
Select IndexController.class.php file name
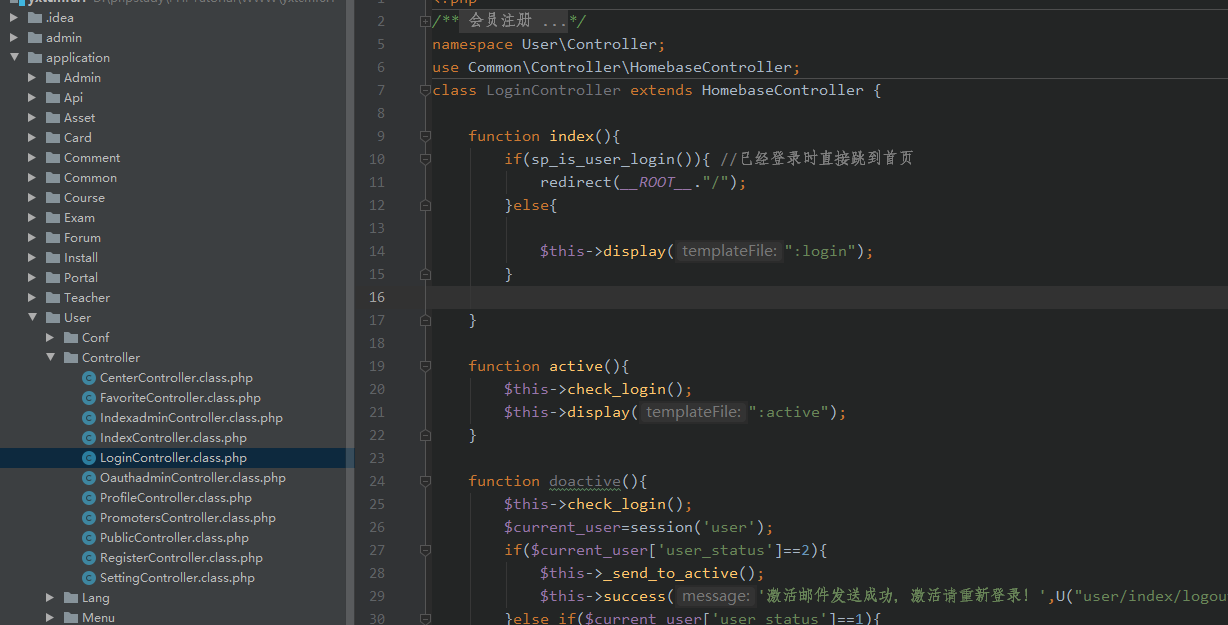click(173, 438)
